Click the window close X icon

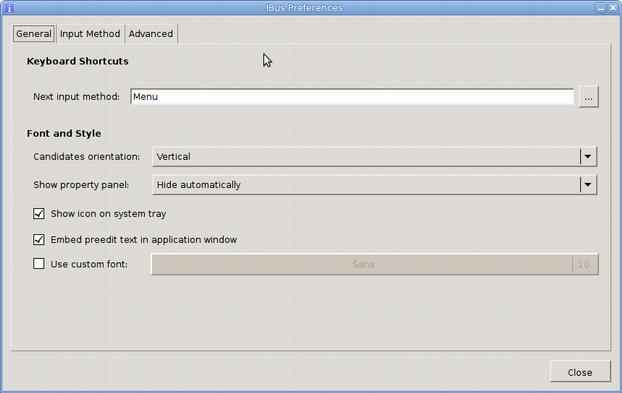613,8
